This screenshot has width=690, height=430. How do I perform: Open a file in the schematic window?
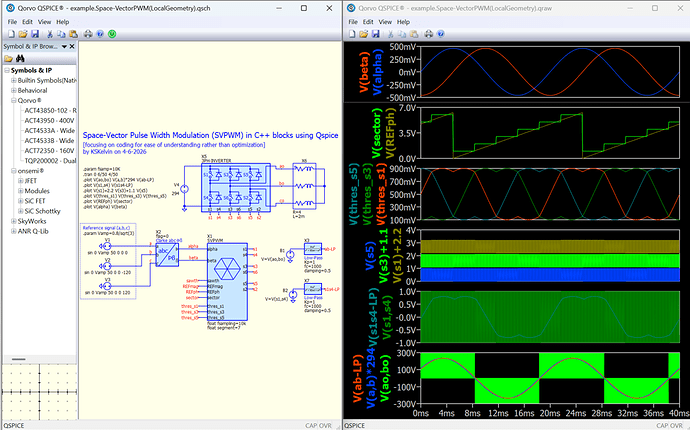point(23,34)
